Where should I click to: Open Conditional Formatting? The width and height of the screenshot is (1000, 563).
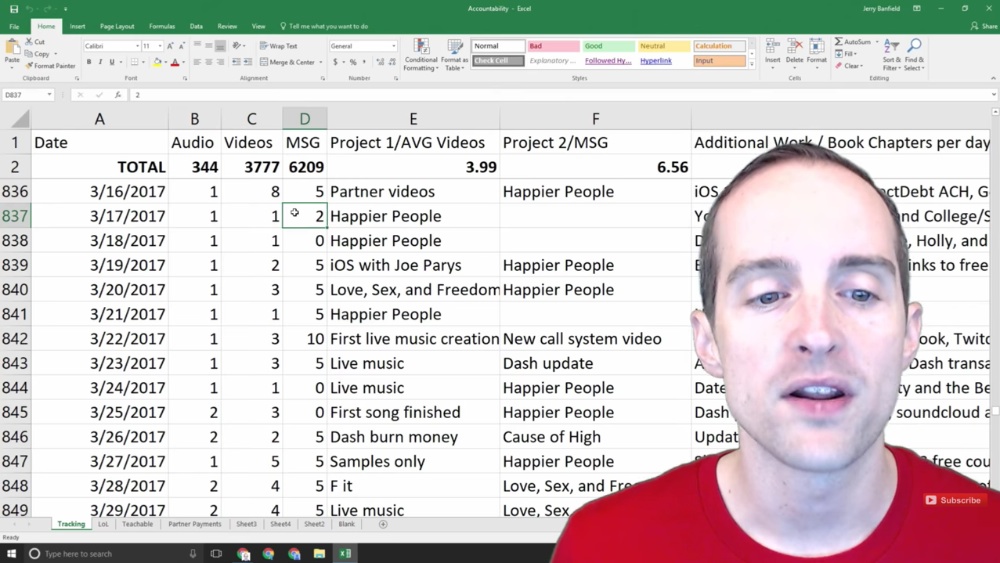point(421,54)
